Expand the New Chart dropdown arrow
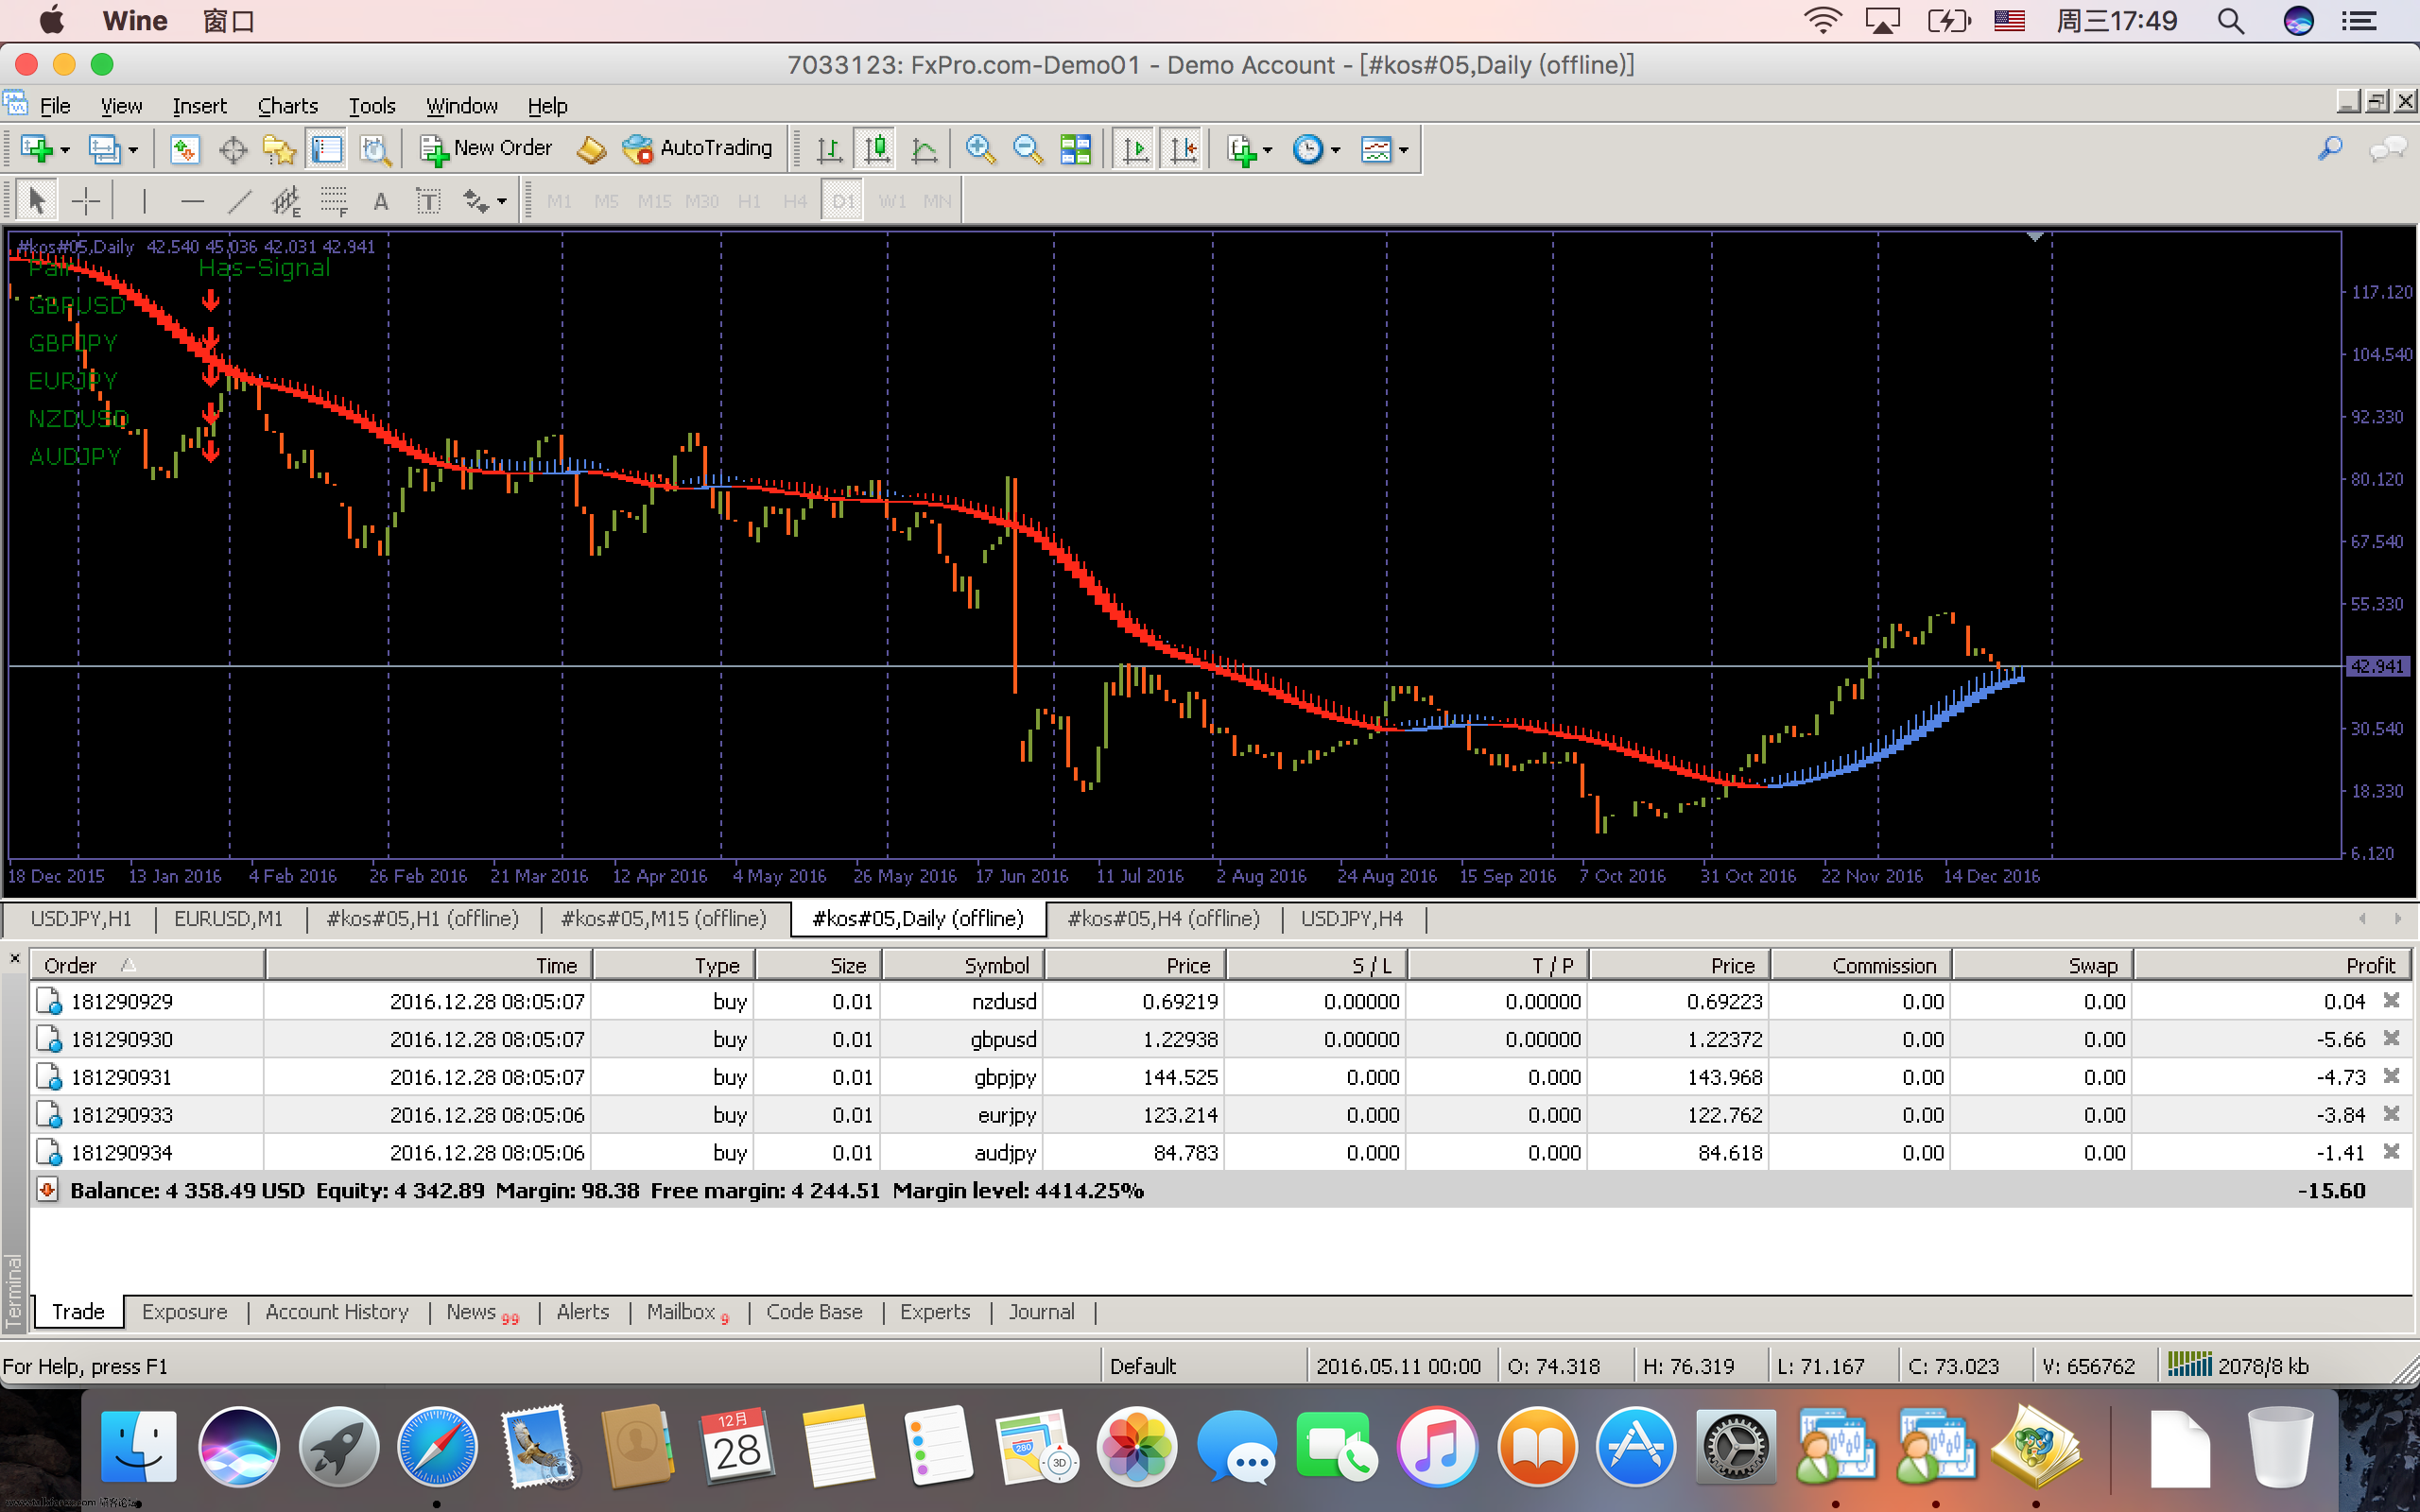The height and width of the screenshot is (1512, 2420). click(x=65, y=150)
